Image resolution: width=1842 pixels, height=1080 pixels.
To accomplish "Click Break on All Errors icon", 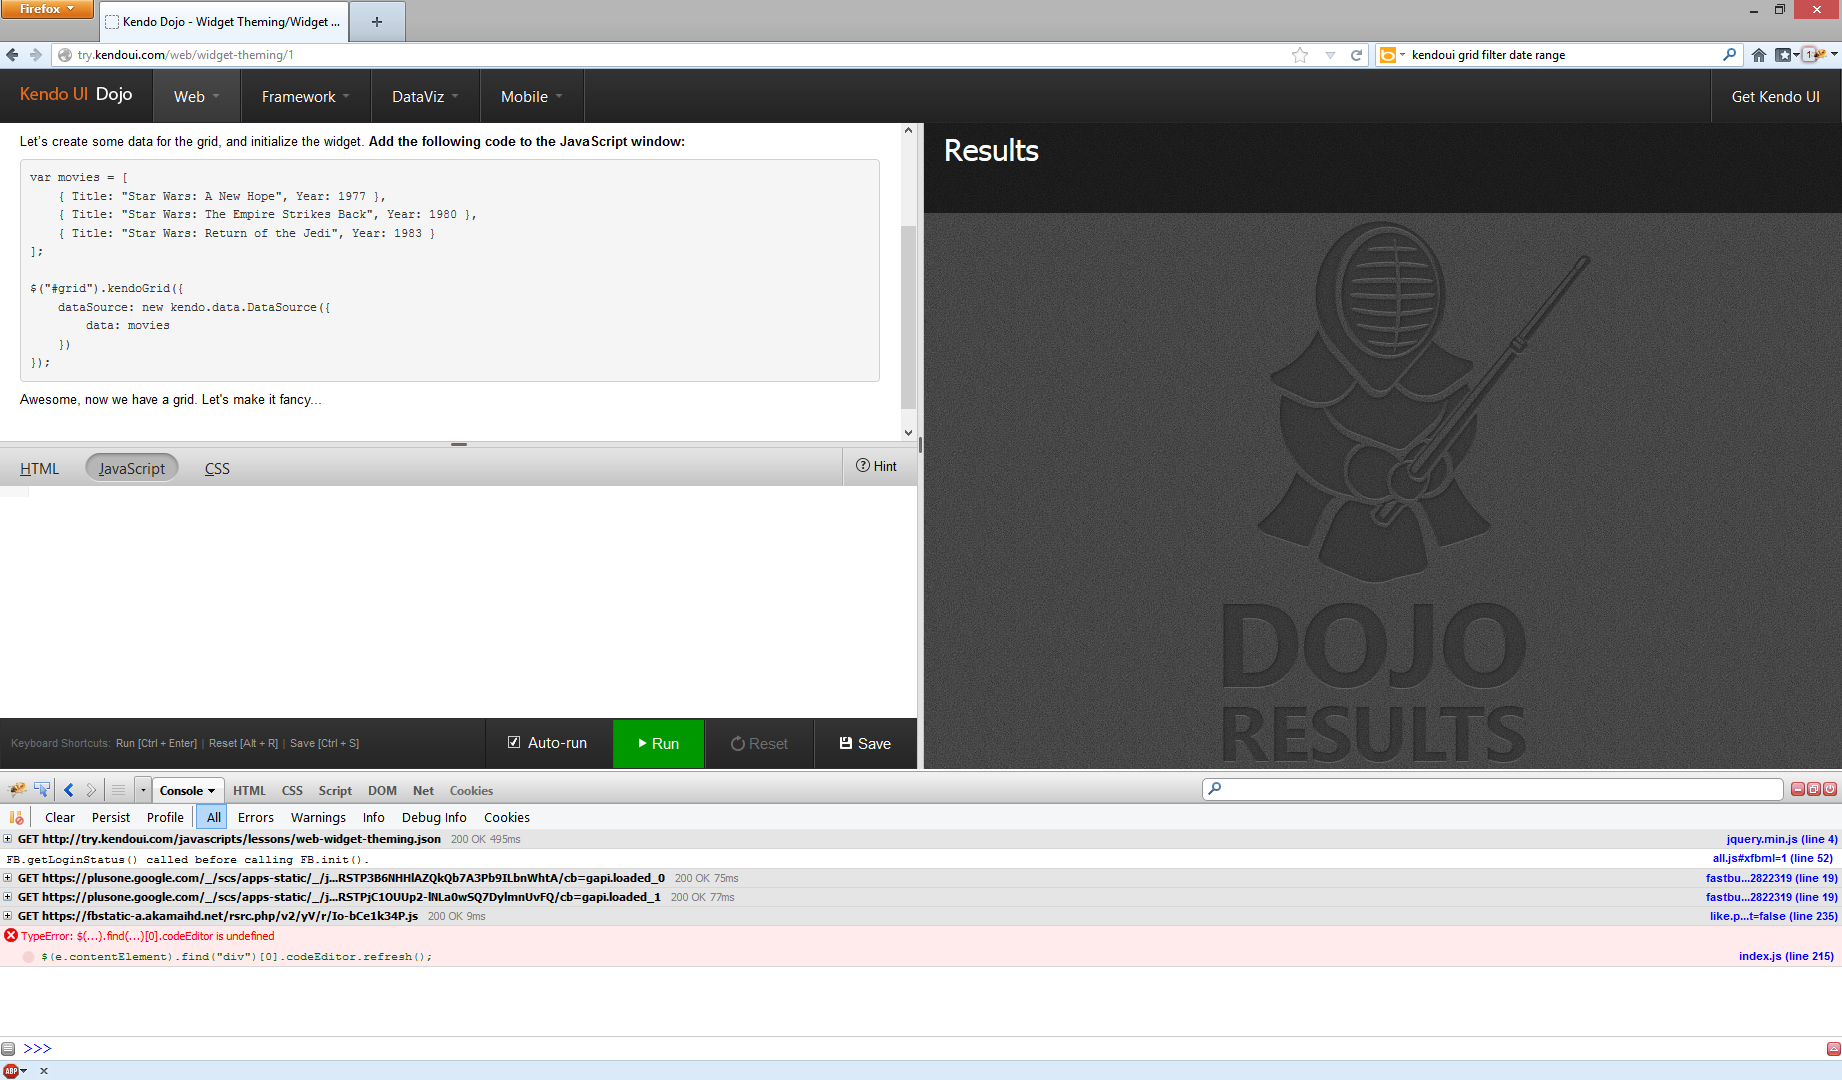I will (16, 817).
